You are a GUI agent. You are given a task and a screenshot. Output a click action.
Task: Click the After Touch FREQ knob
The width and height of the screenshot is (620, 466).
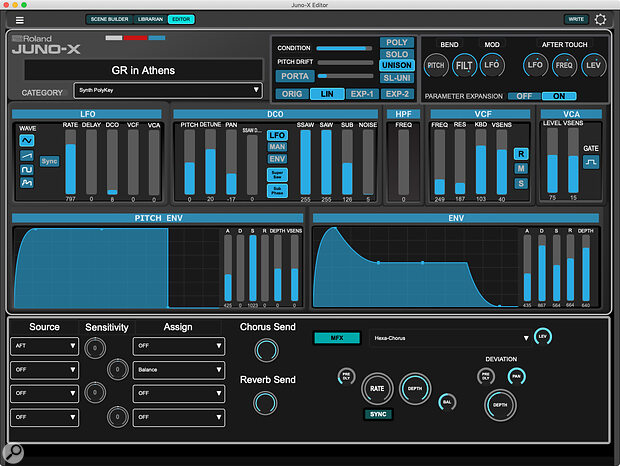[x=564, y=65]
